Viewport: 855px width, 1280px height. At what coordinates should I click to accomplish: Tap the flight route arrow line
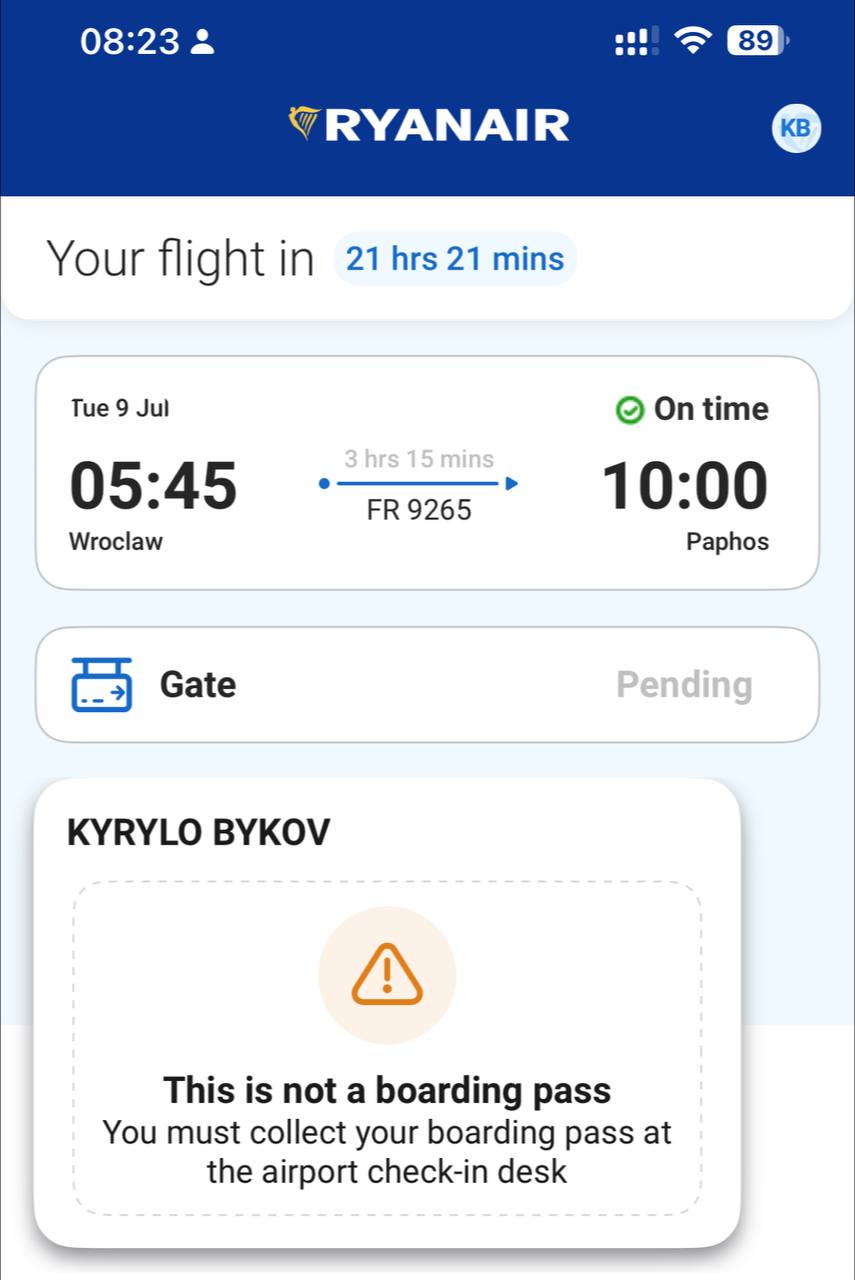click(x=418, y=484)
